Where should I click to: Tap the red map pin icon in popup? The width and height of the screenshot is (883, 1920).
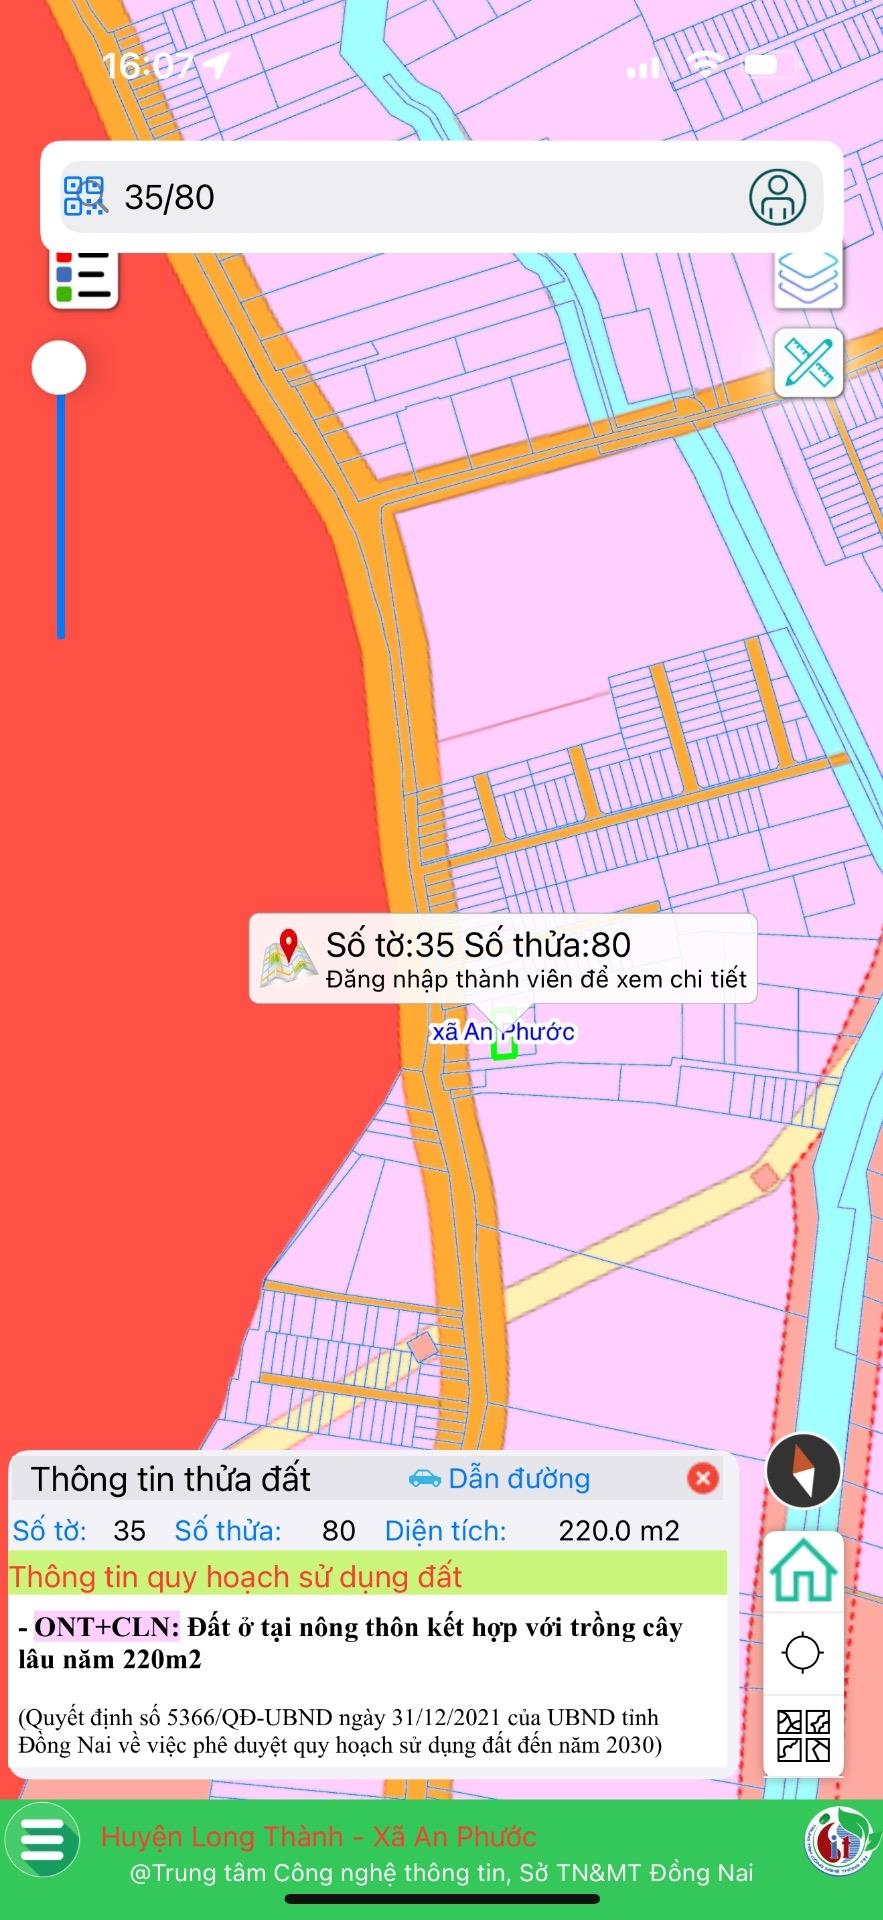(289, 948)
